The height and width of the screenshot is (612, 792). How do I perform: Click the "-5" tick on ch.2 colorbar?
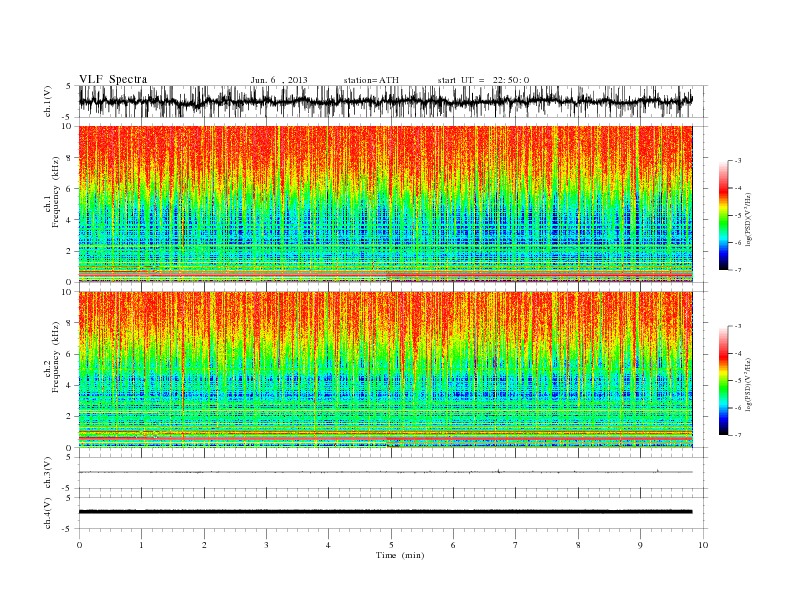coord(738,381)
